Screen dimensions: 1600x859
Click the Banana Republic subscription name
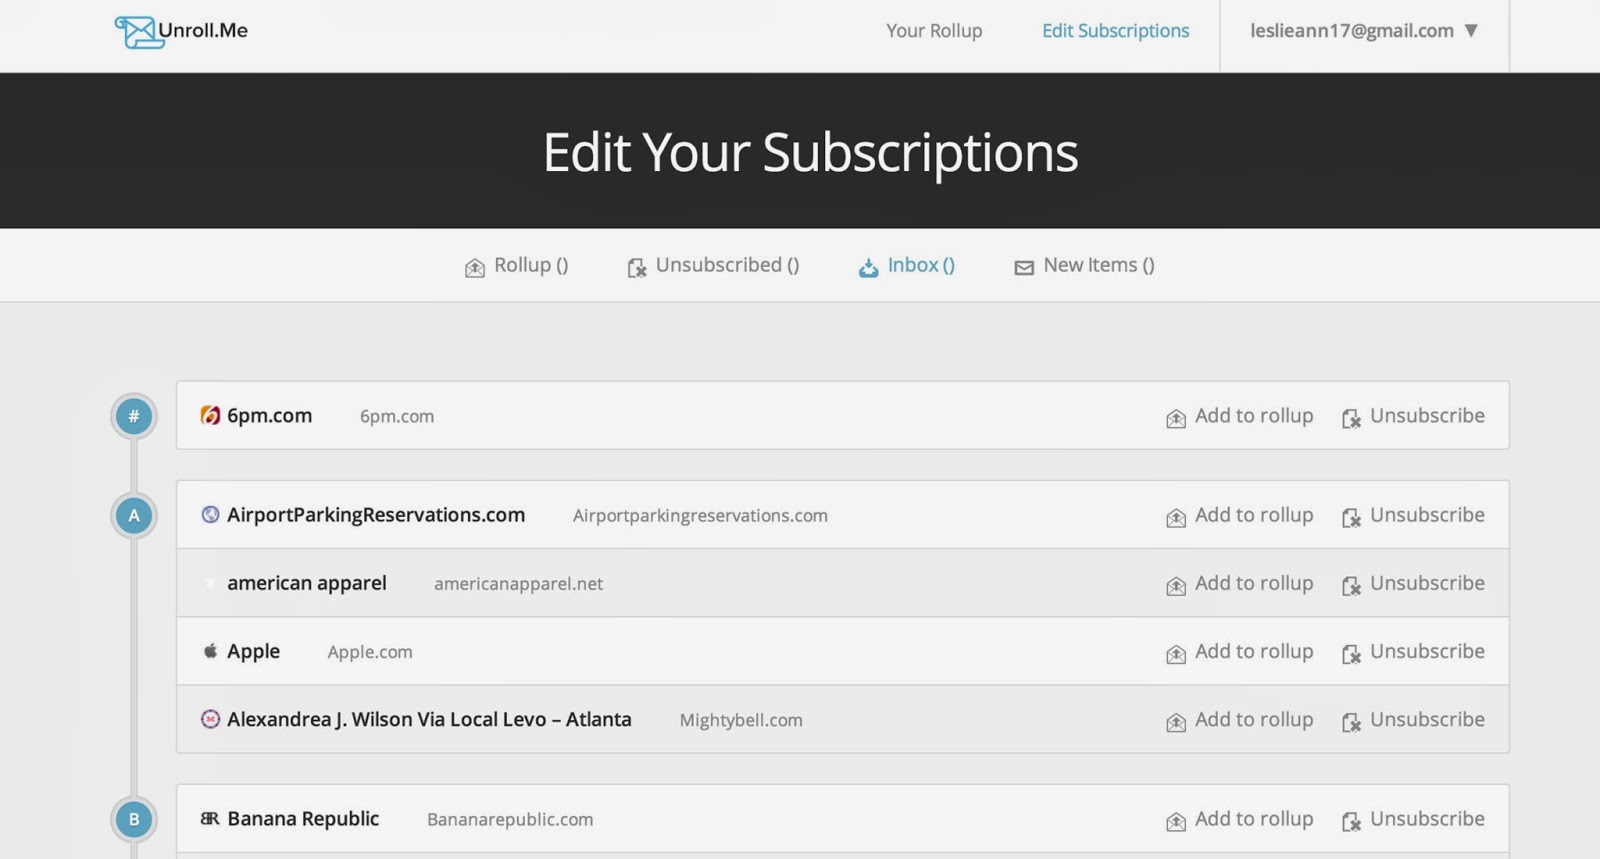coord(303,819)
